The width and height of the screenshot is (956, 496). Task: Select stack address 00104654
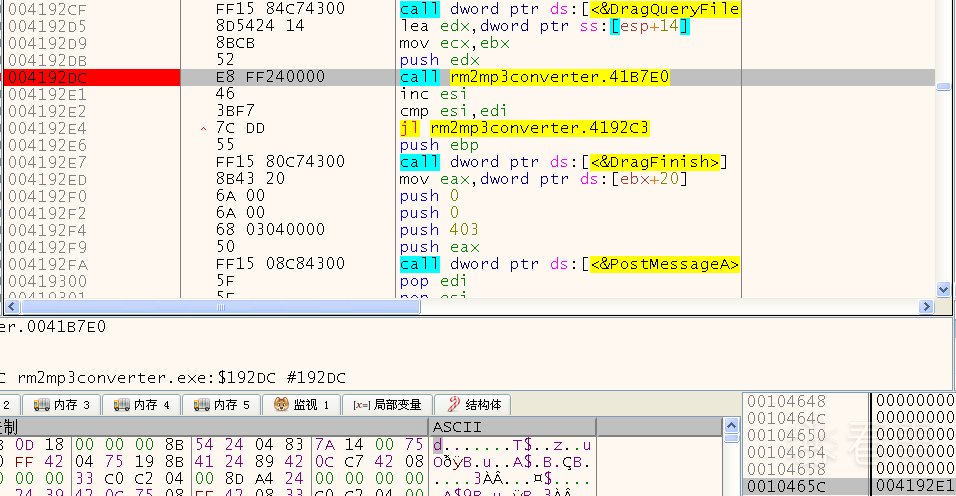tap(787, 453)
